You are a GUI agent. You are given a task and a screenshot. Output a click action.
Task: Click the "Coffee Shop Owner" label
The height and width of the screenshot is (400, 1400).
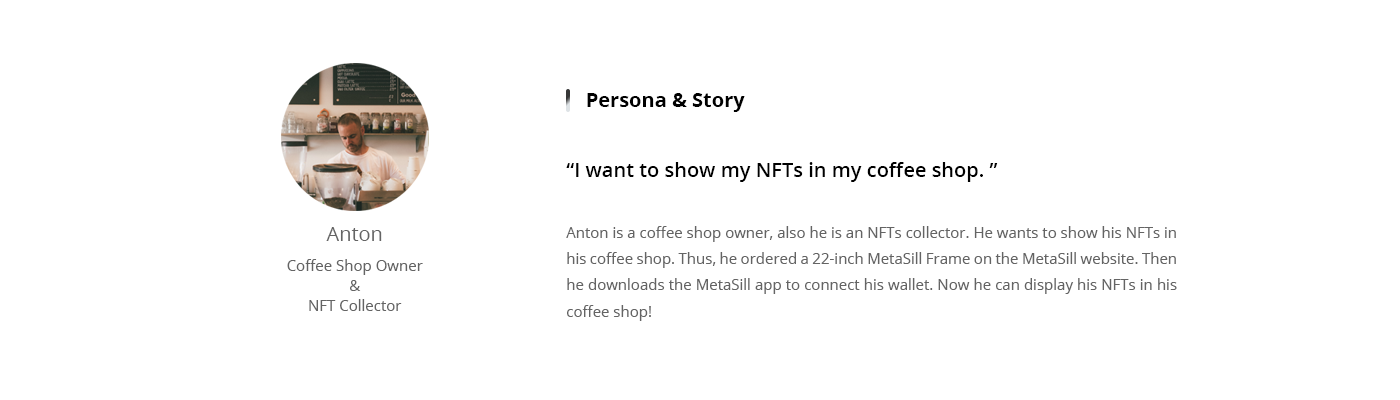coord(354,266)
